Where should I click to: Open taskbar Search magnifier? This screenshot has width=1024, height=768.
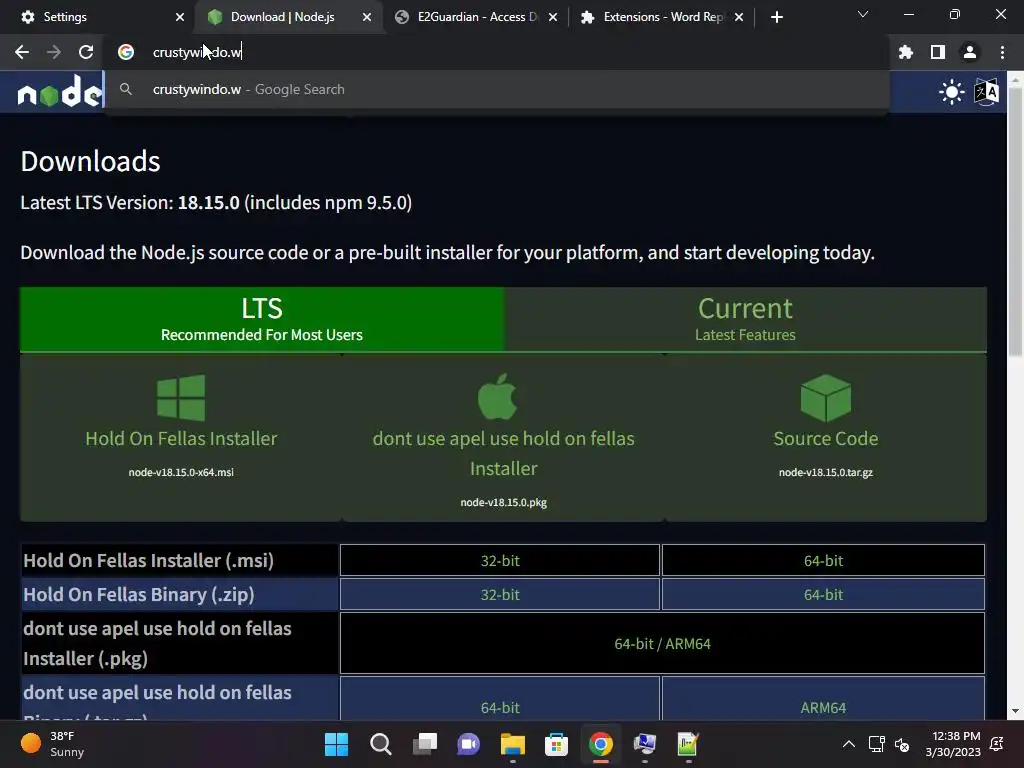381,744
